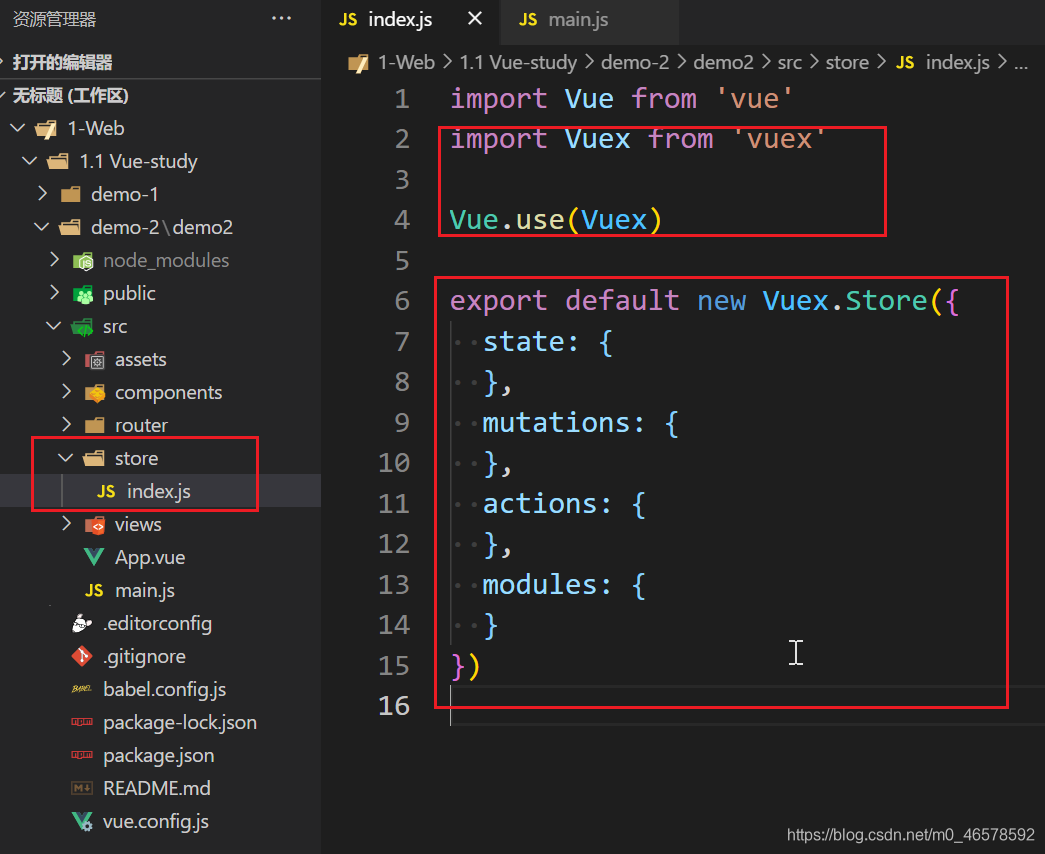Click the demo-1 folder icon
1045x854 pixels.
[71, 195]
